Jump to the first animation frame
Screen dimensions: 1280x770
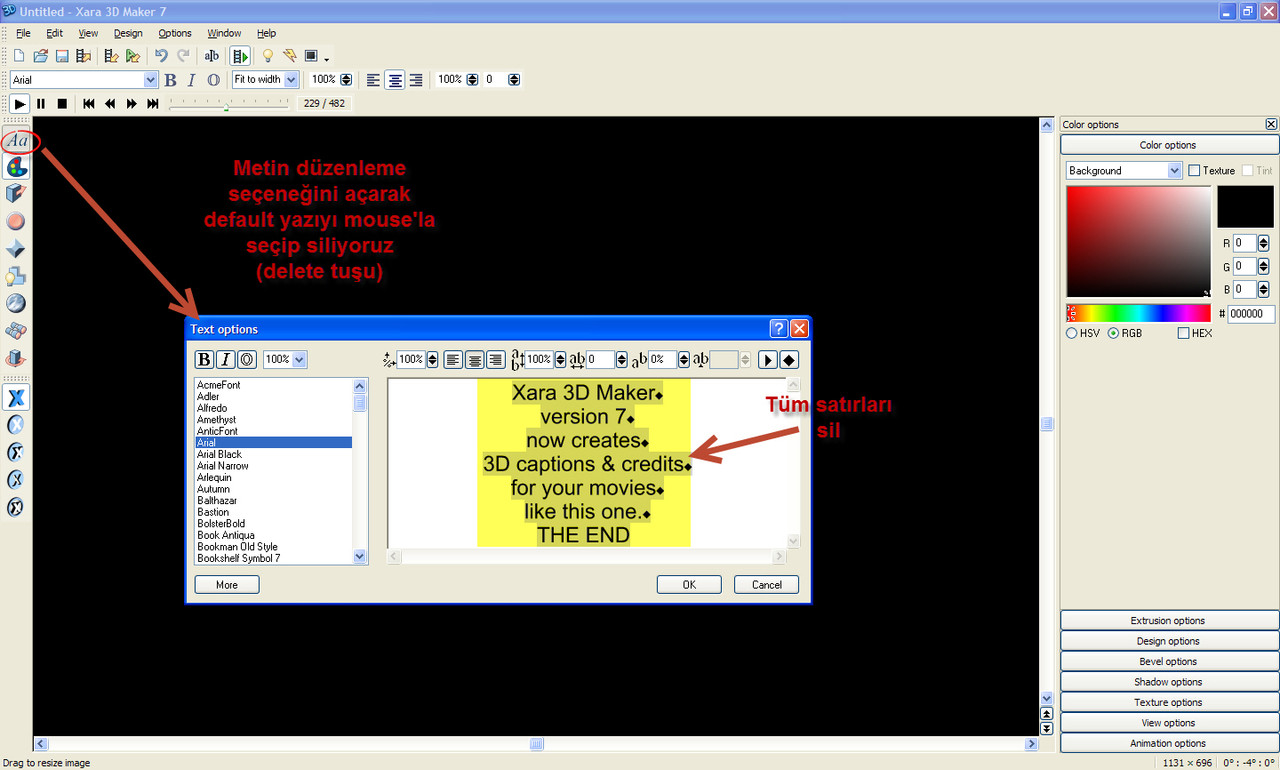(x=89, y=103)
